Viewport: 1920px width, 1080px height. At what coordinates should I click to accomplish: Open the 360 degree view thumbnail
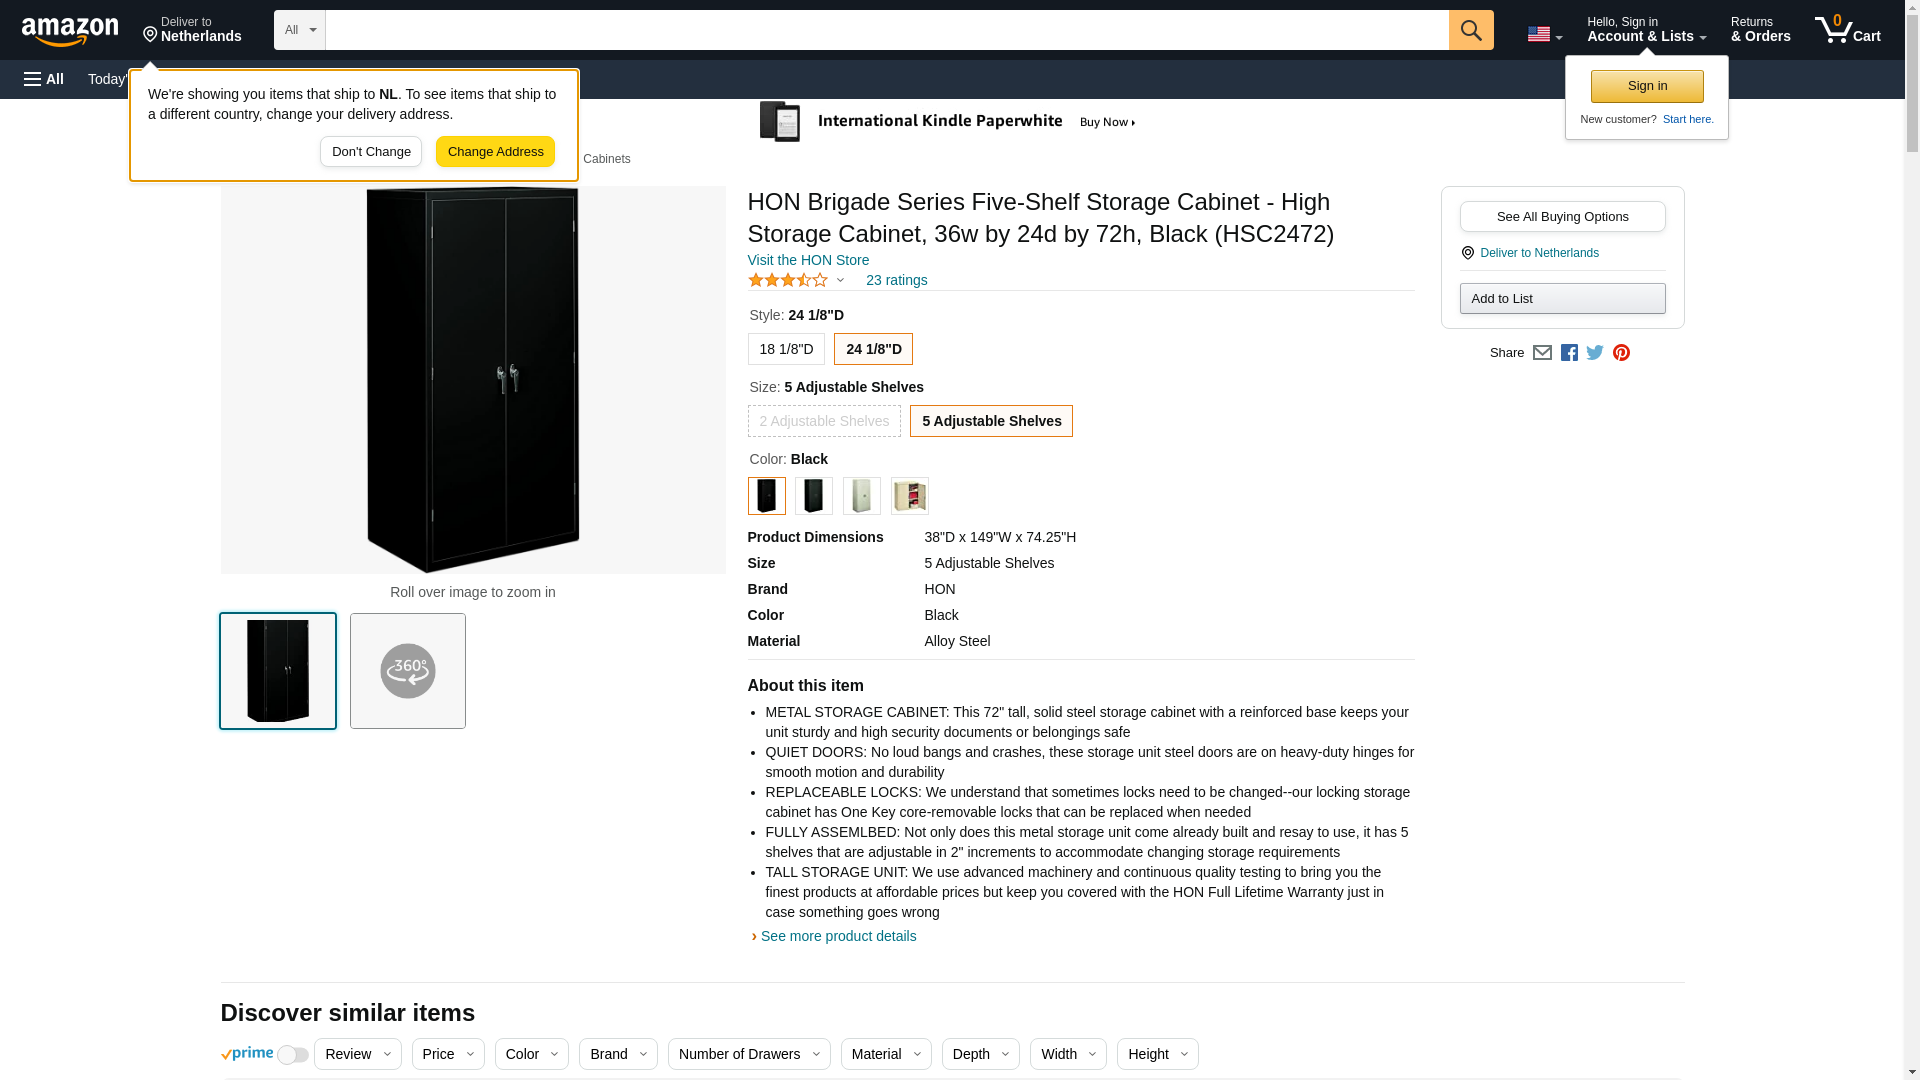[x=408, y=671]
